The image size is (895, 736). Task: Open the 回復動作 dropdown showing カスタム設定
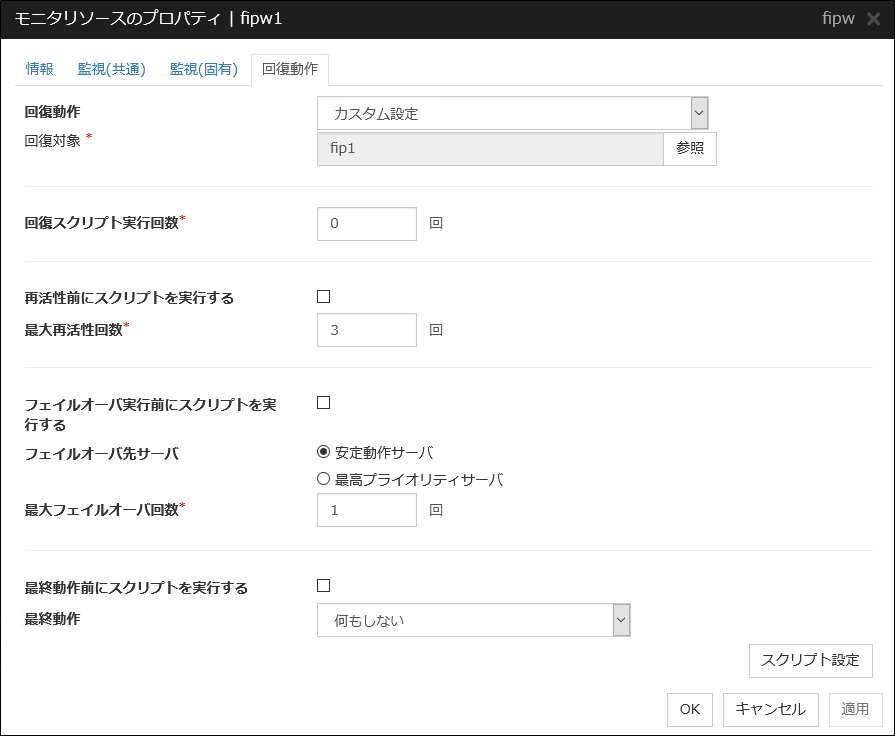(x=500, y=112)
